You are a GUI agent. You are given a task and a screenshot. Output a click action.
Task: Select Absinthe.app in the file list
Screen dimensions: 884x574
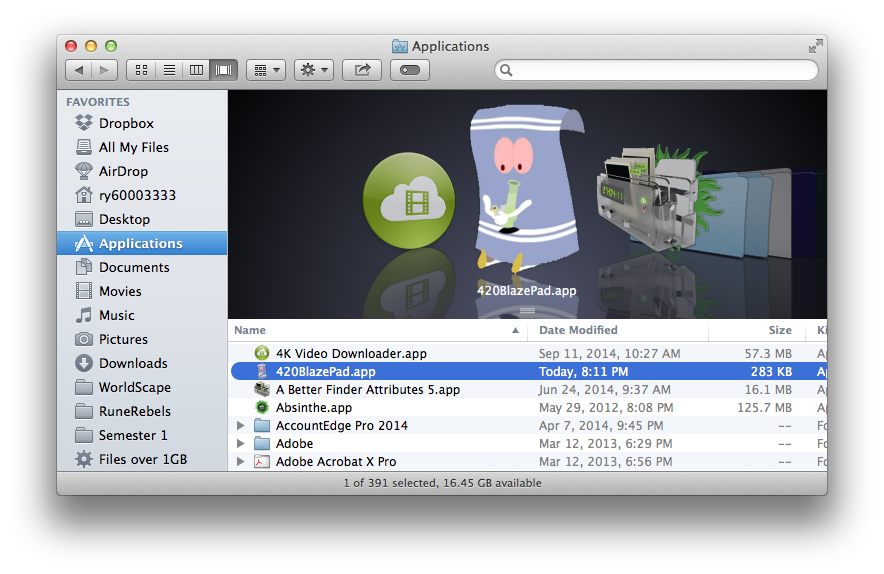528,408
